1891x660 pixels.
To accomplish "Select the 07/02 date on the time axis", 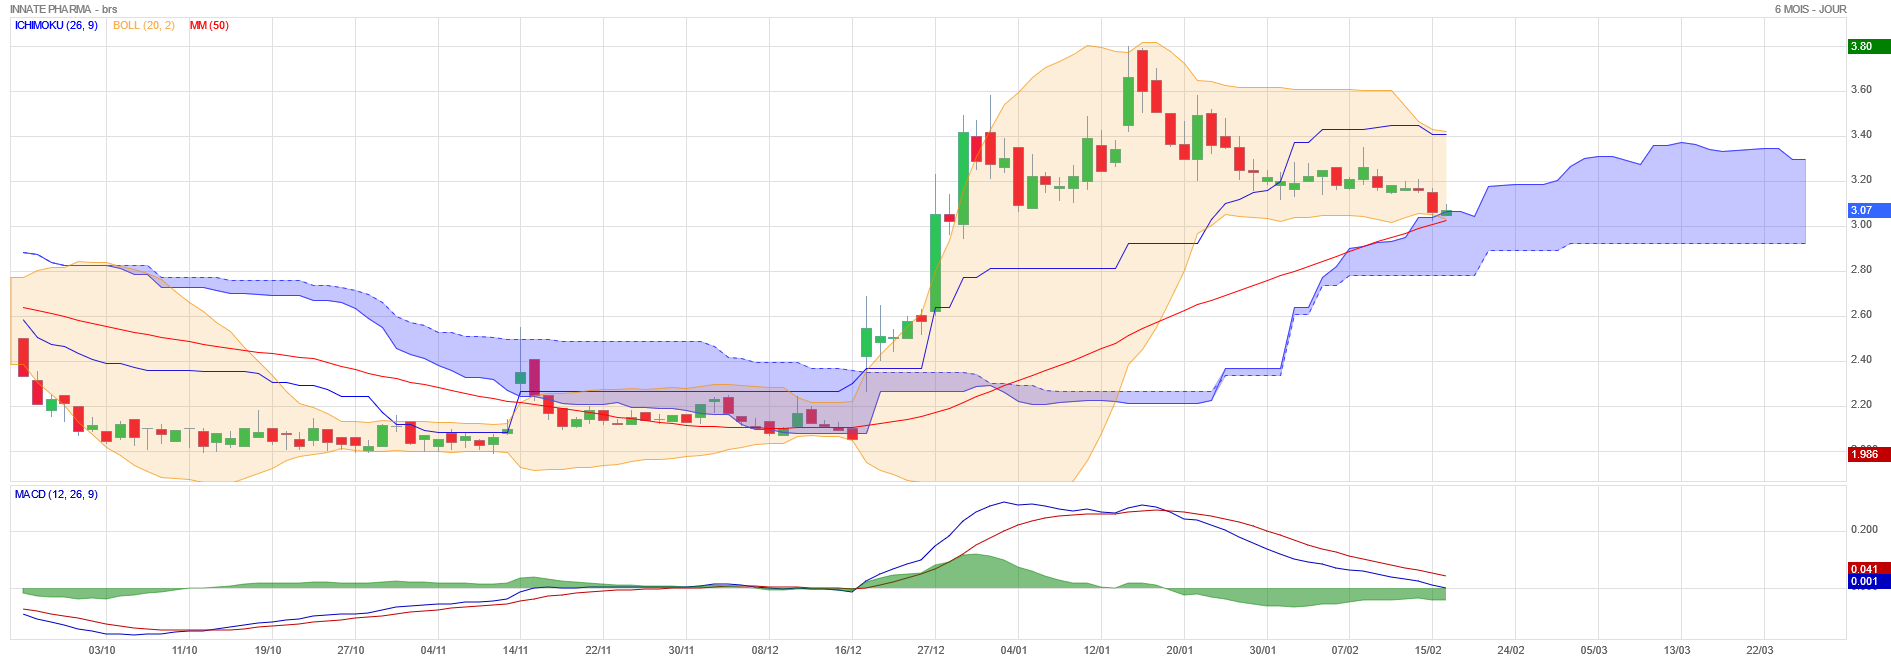I will point(1345,650).
